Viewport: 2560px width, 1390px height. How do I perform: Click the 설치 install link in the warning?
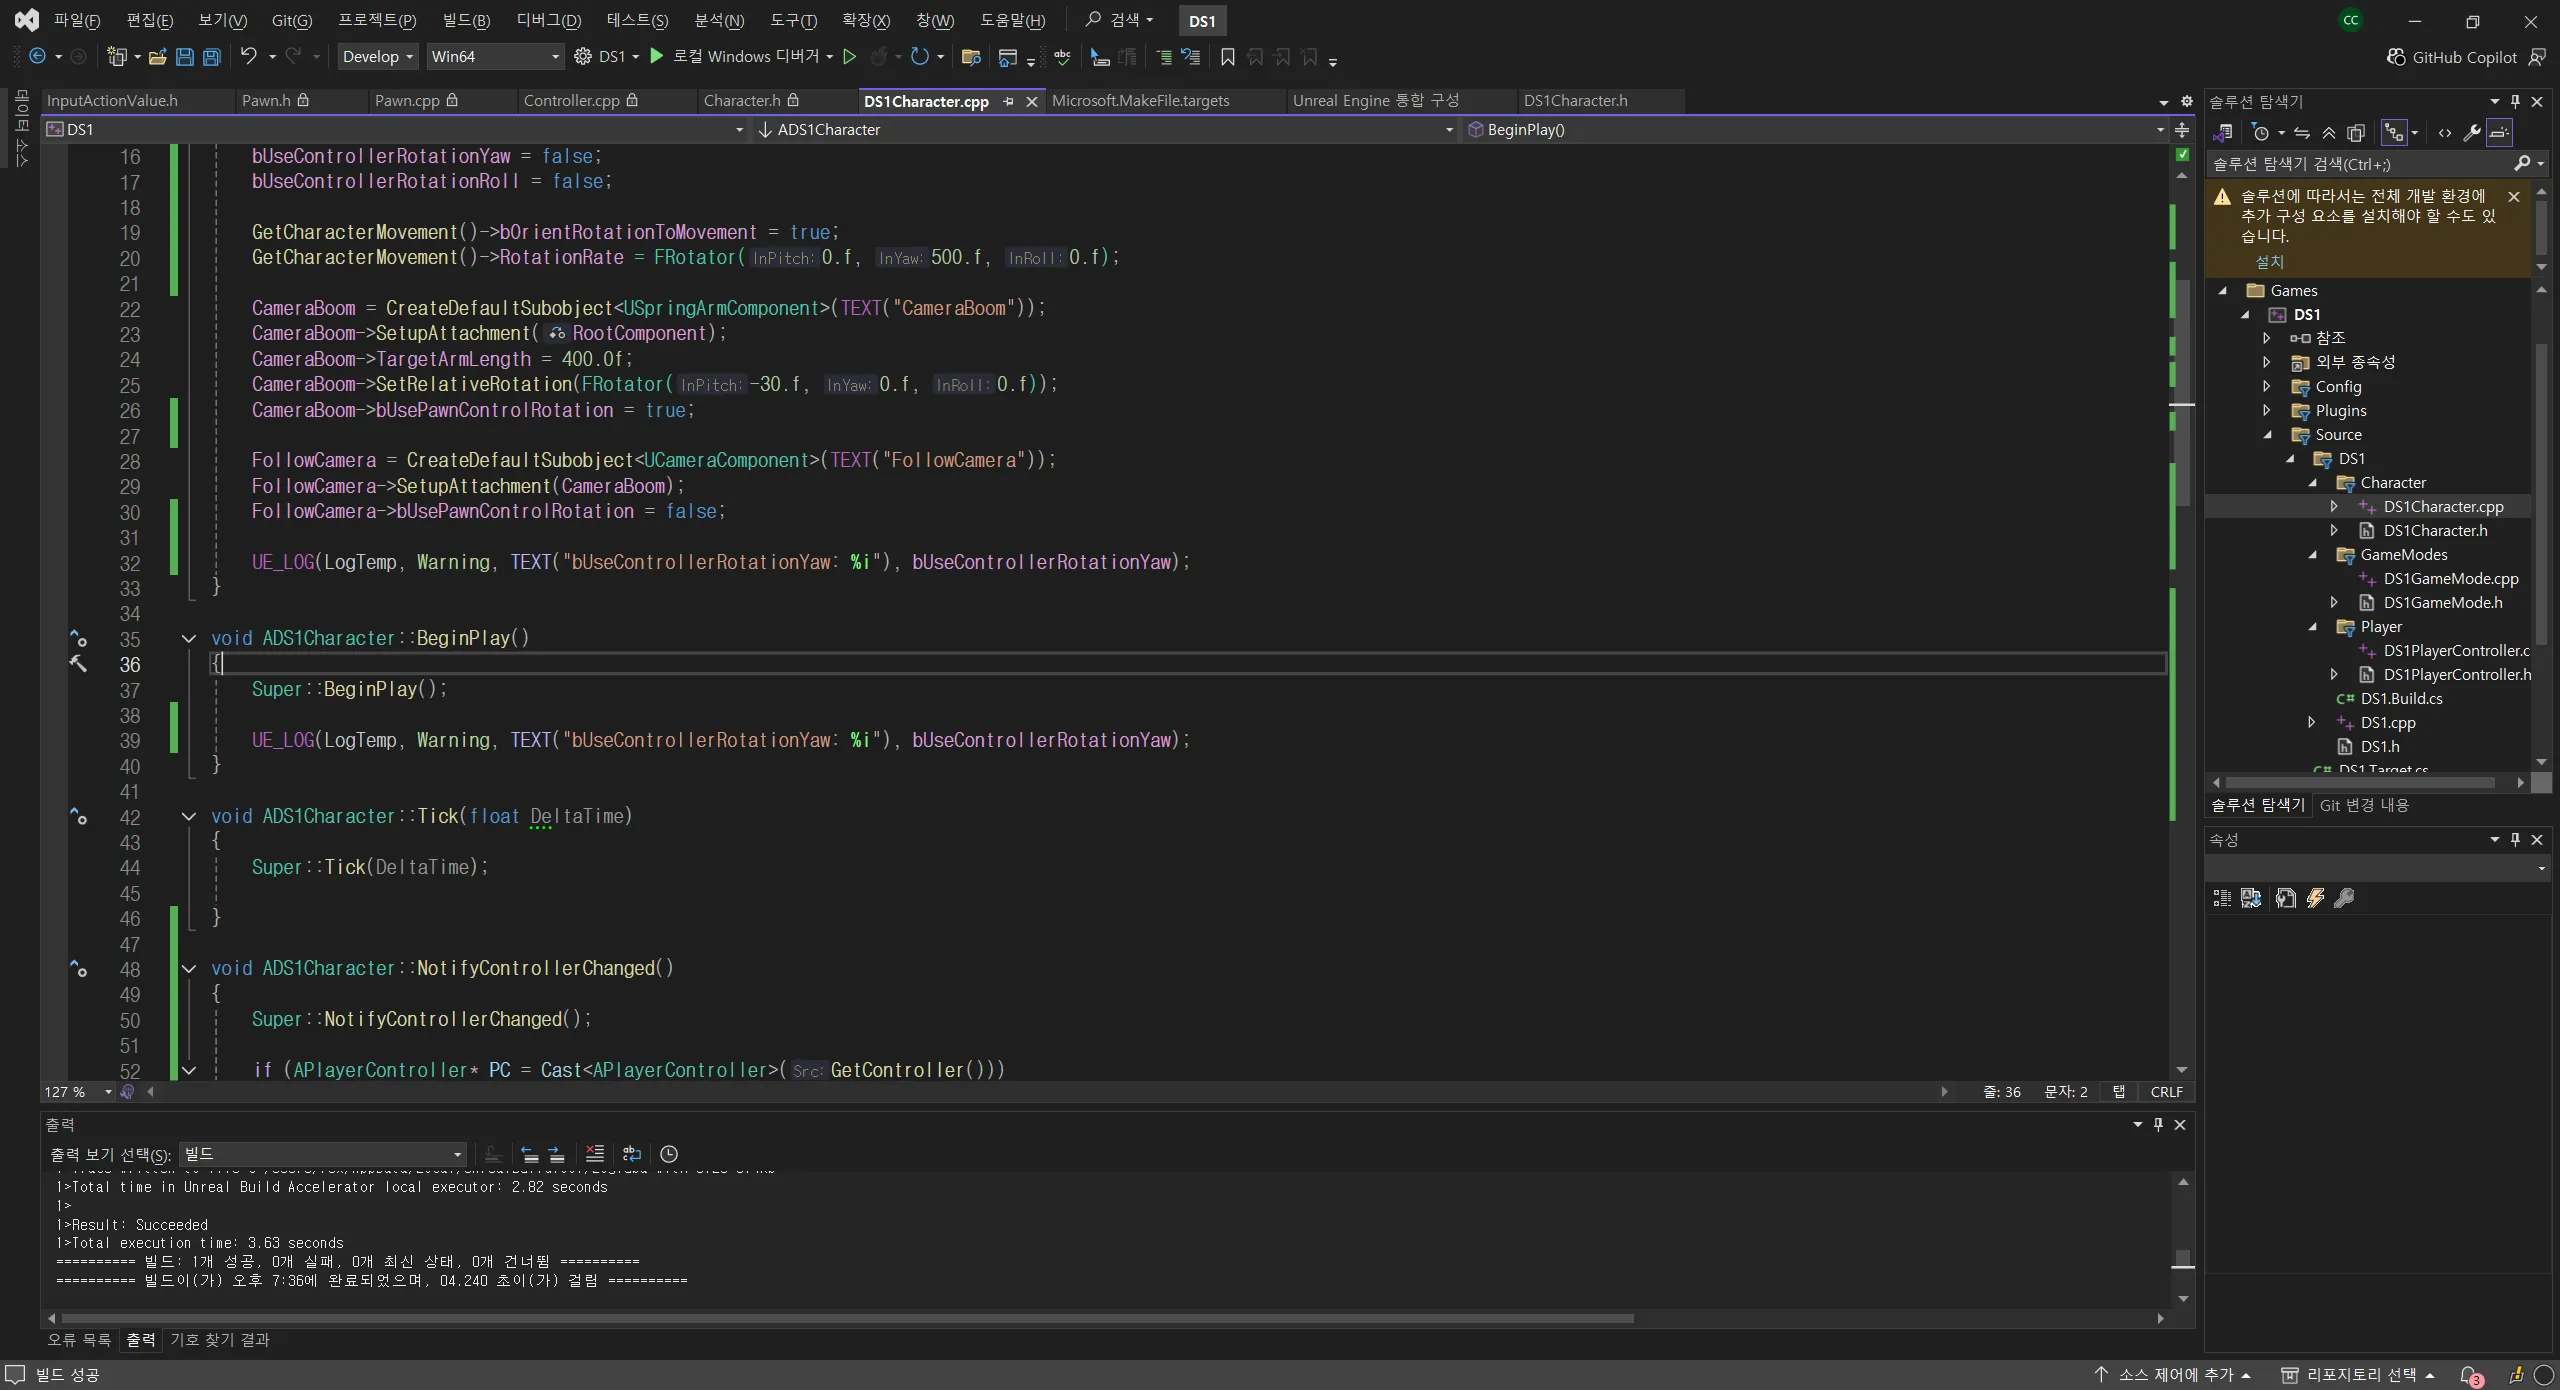click(2268, 261)
